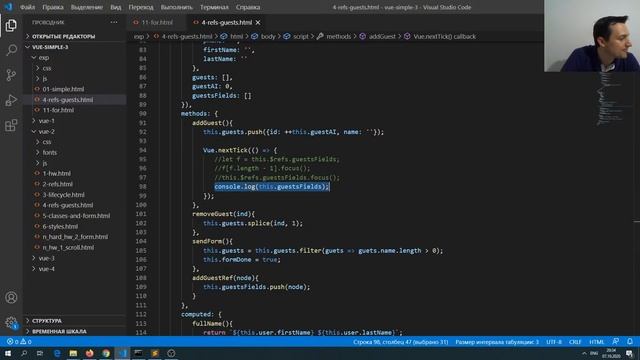Switch to the 4-refs-guests.html tab
Screen dimensions: 640x360
(227, 22)
